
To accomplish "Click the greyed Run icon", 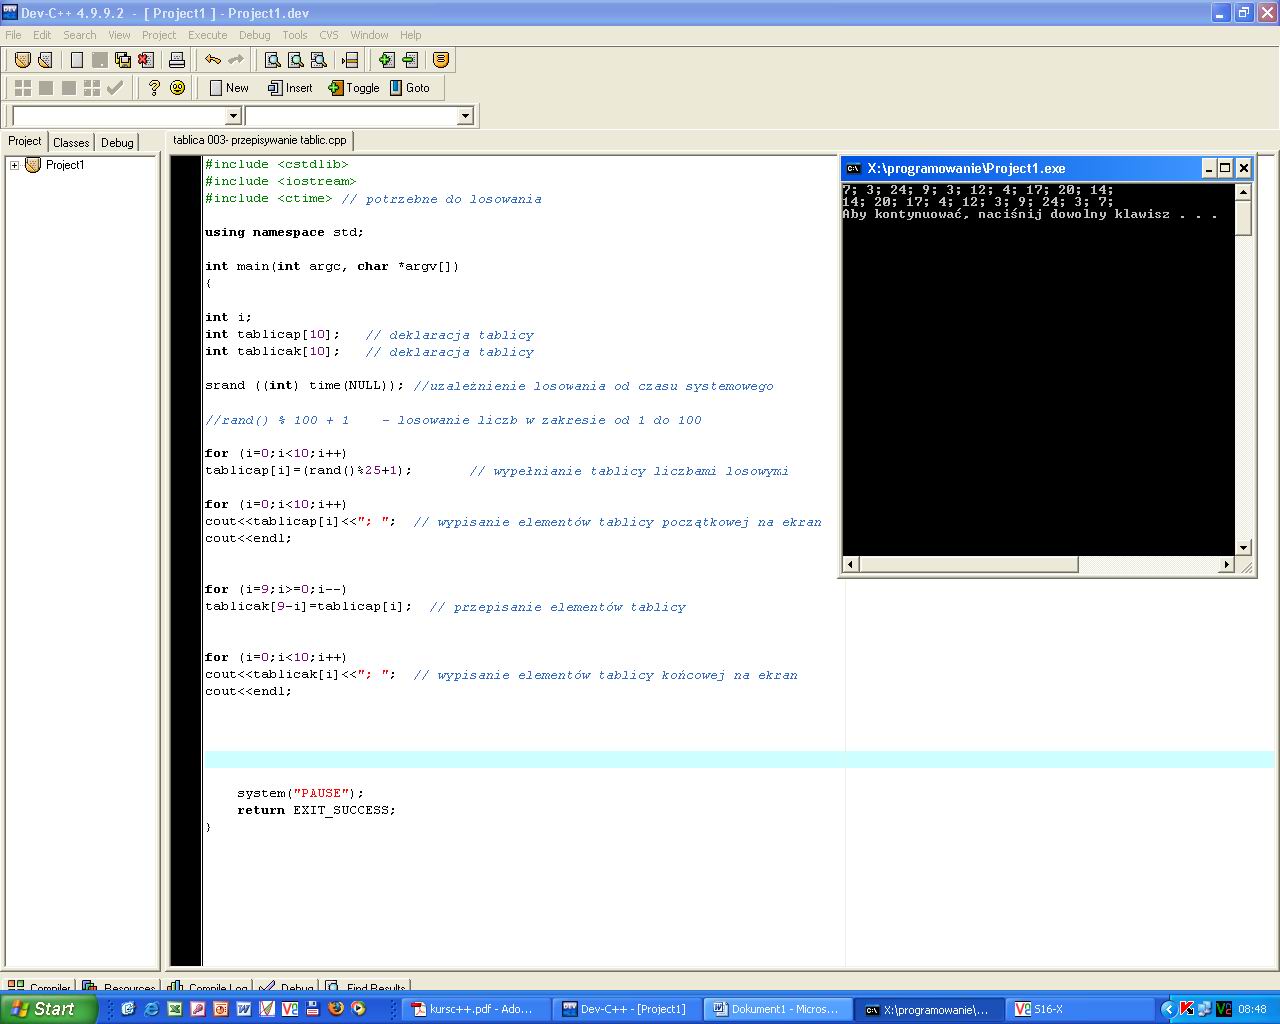I will [45, 88].
